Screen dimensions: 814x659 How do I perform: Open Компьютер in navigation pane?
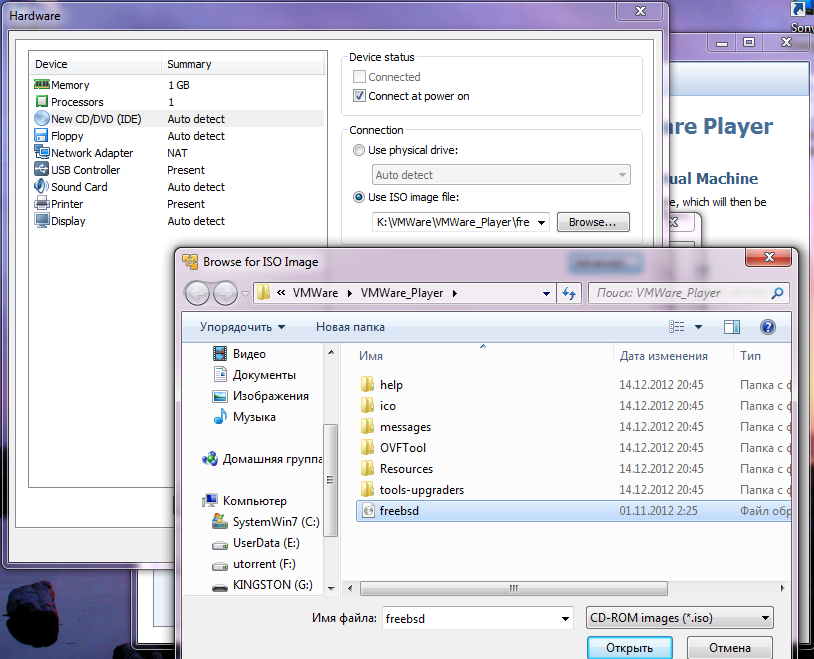(x=244, y=501)
